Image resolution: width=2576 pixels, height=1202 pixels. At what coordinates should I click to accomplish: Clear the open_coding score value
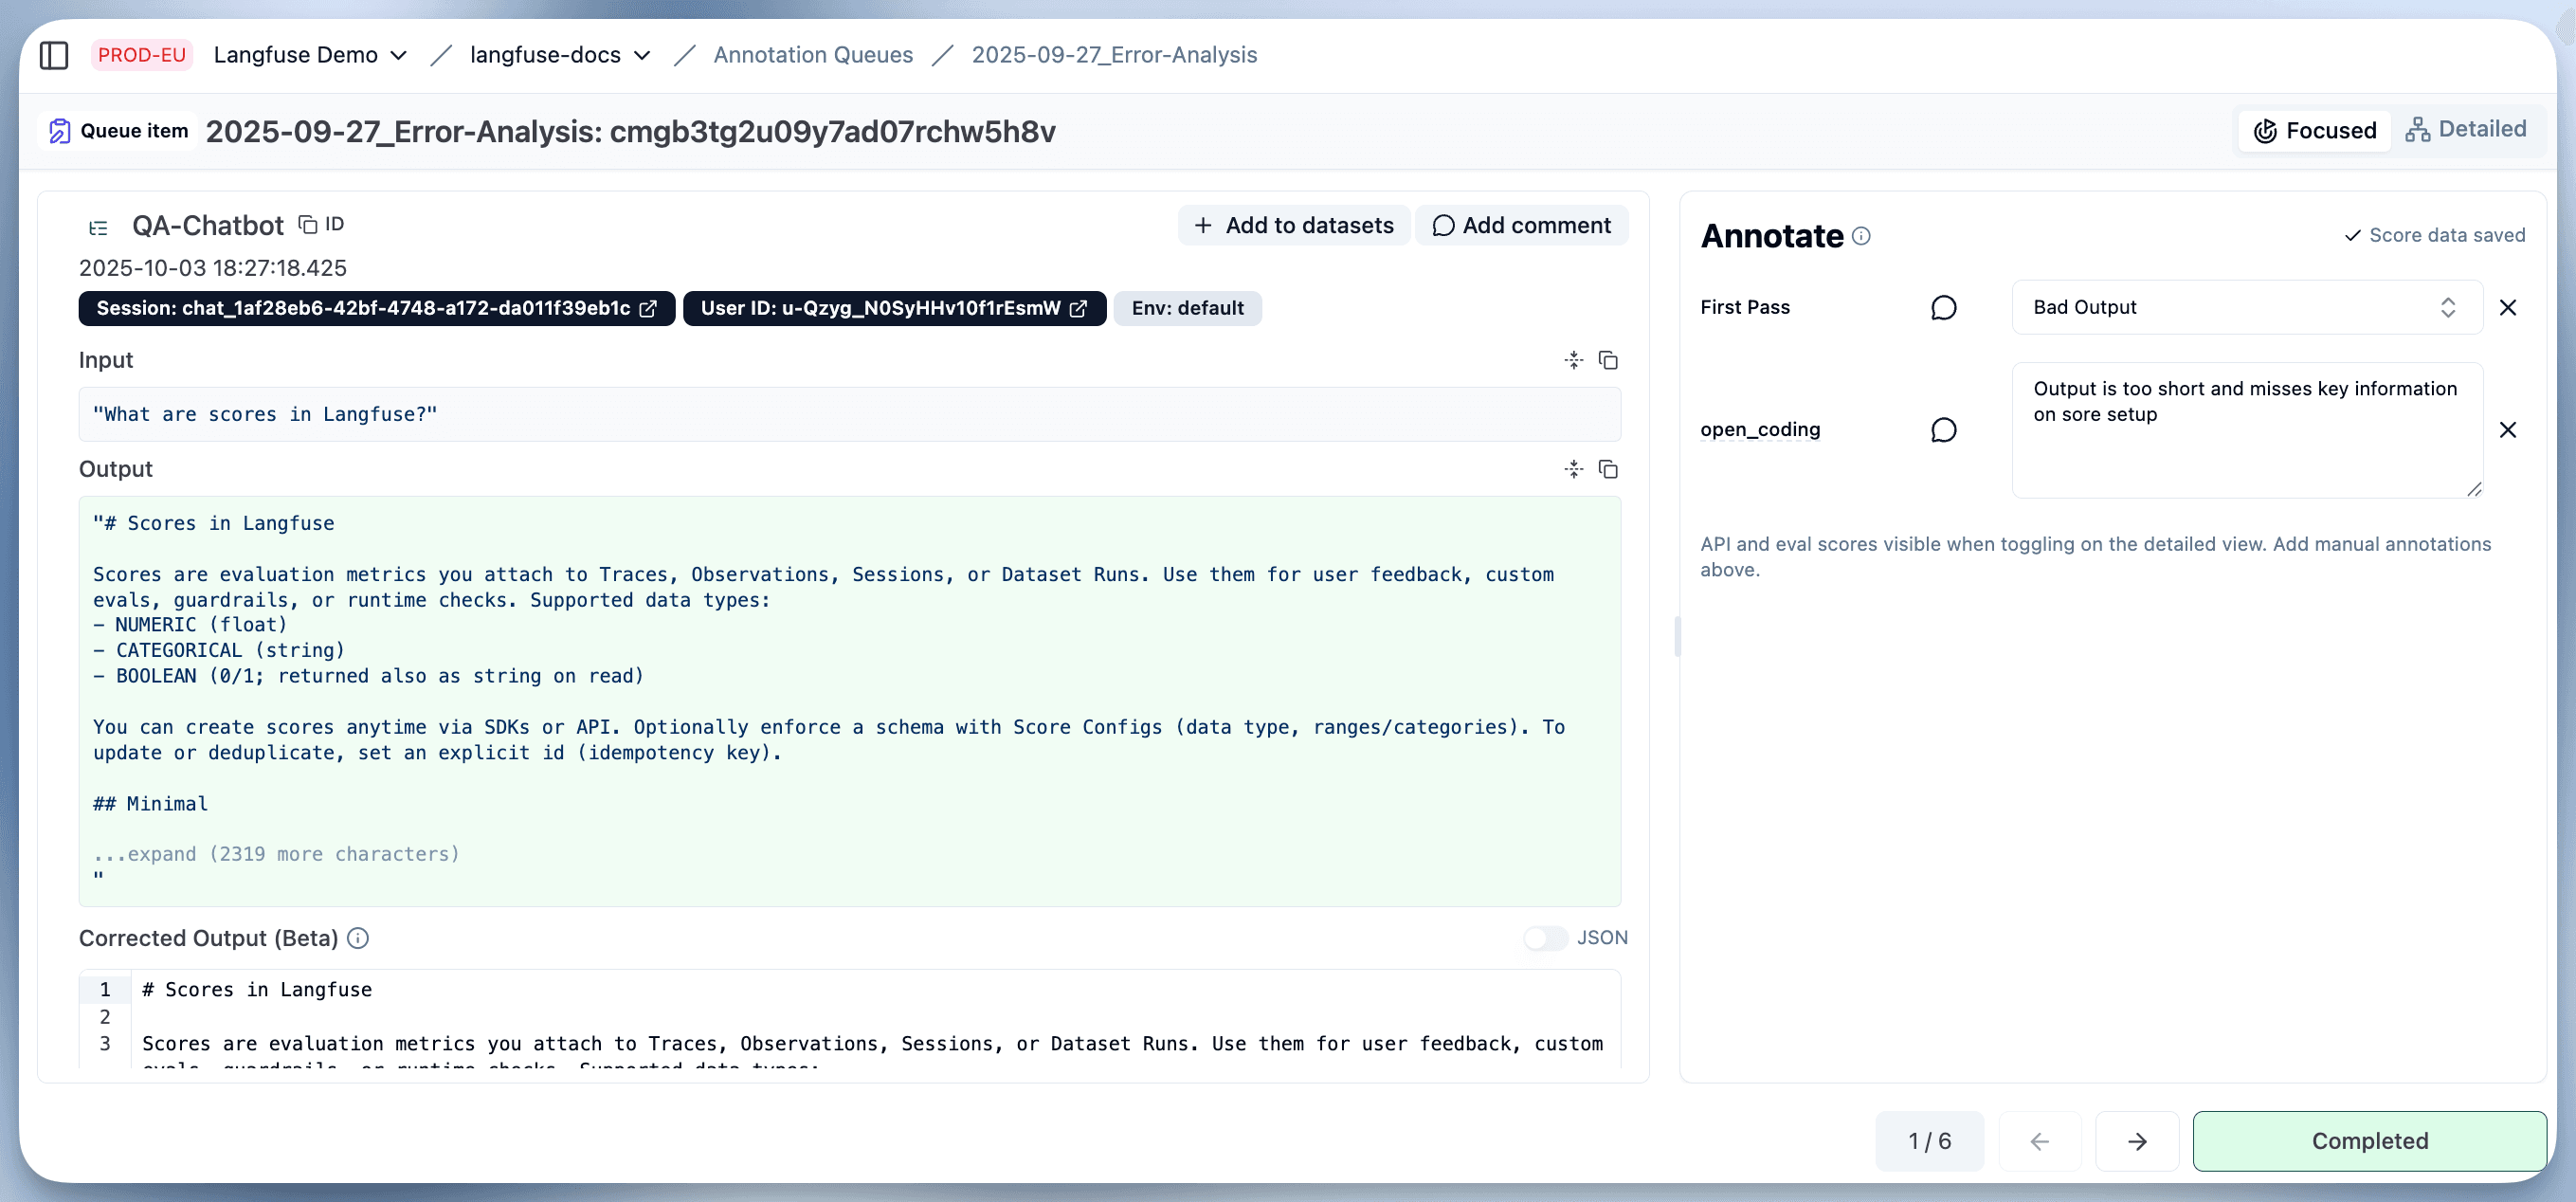click(x=2508, y=430)
